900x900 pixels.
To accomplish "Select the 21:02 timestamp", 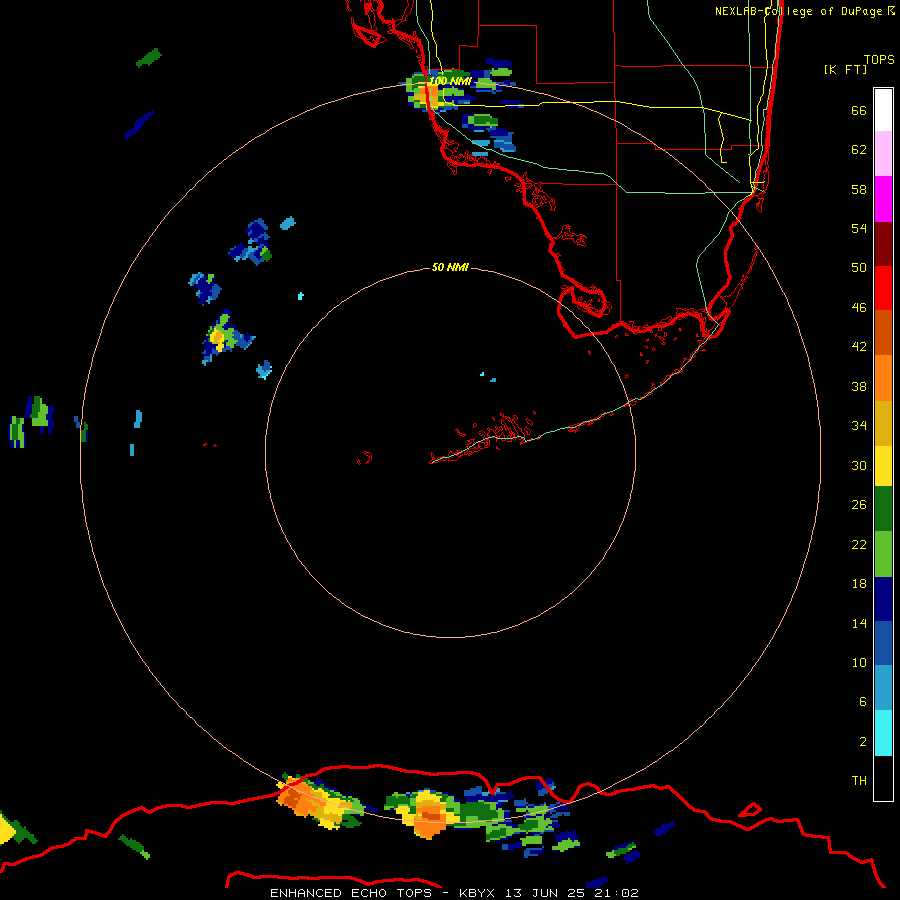I will pyautogui.click(x=617, y=893).
